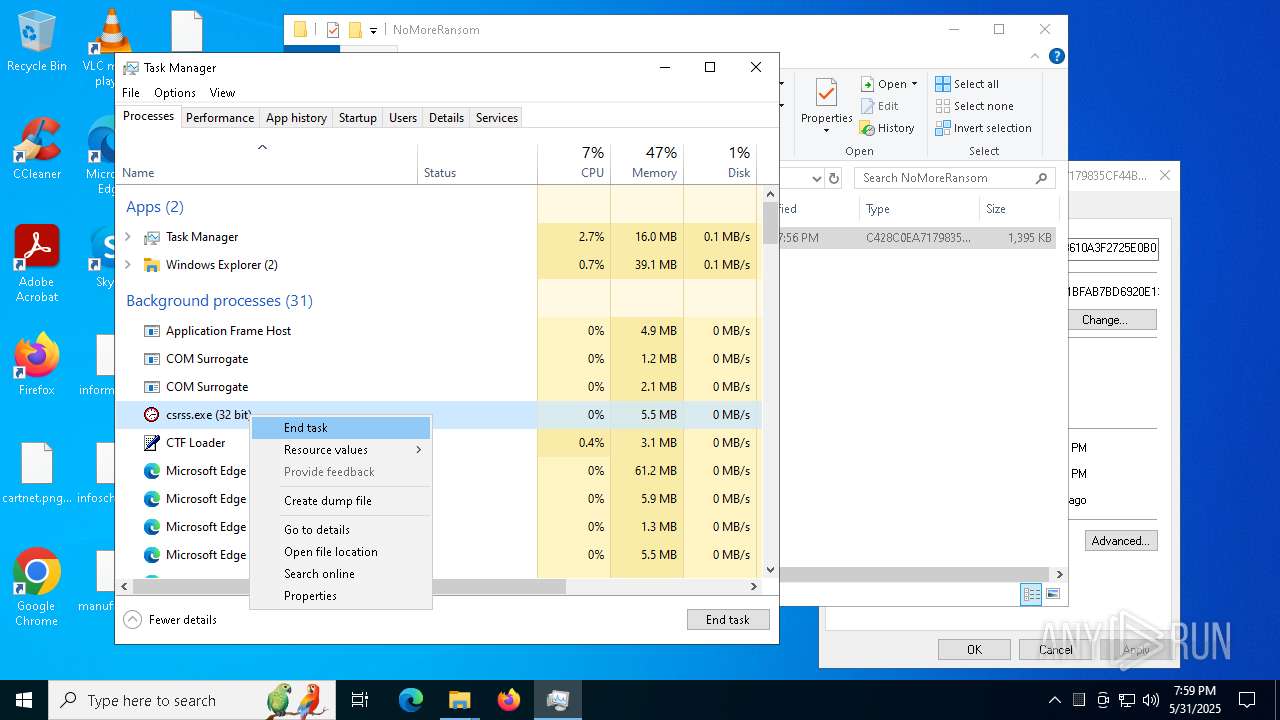
Task: Click the csrss.exe process icon
Action: coord(151,414)
